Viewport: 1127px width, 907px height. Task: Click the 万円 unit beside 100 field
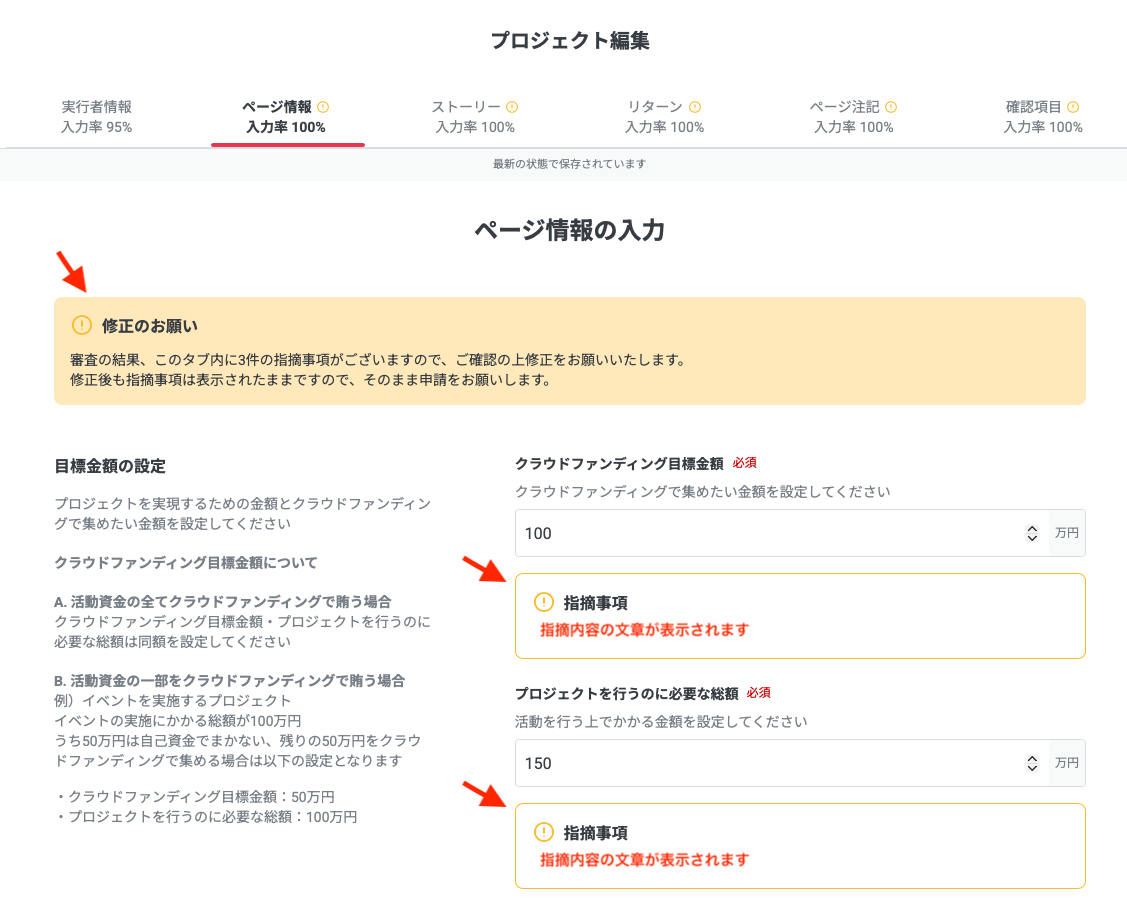pyautogui.click(x=1067, y=533)
